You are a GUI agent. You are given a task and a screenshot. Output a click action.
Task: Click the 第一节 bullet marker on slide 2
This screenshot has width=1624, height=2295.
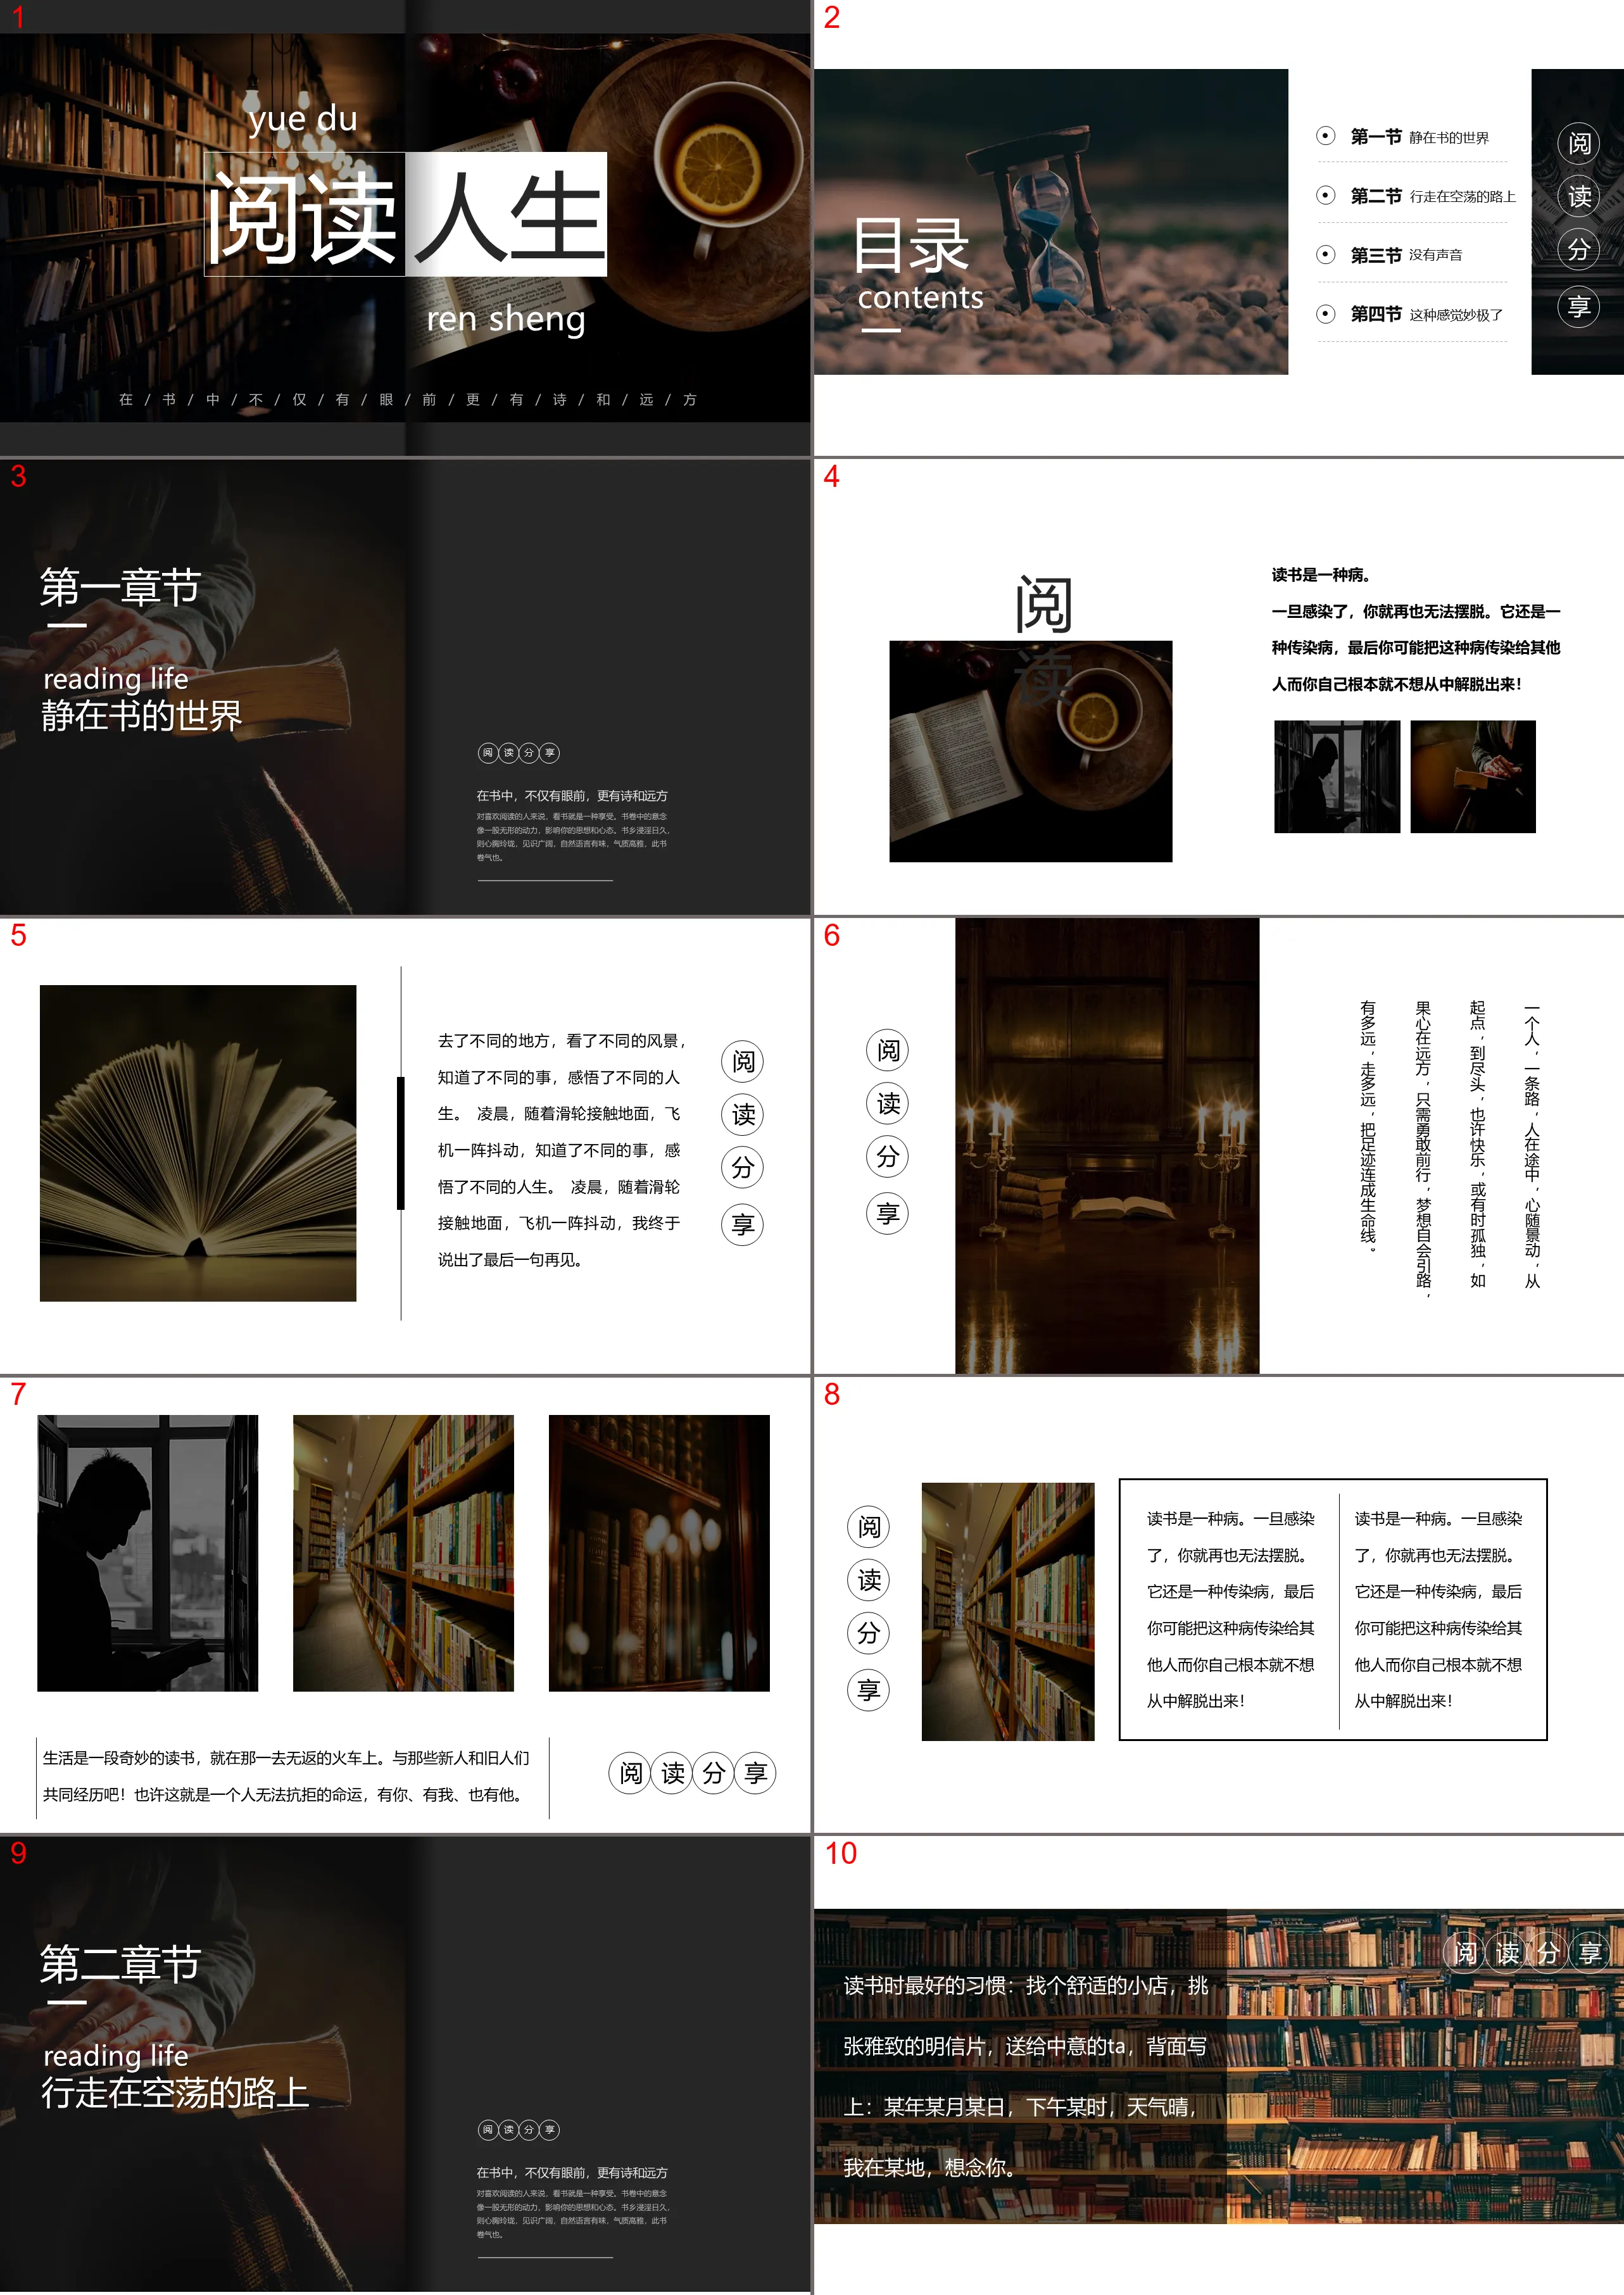[1326, 136]
